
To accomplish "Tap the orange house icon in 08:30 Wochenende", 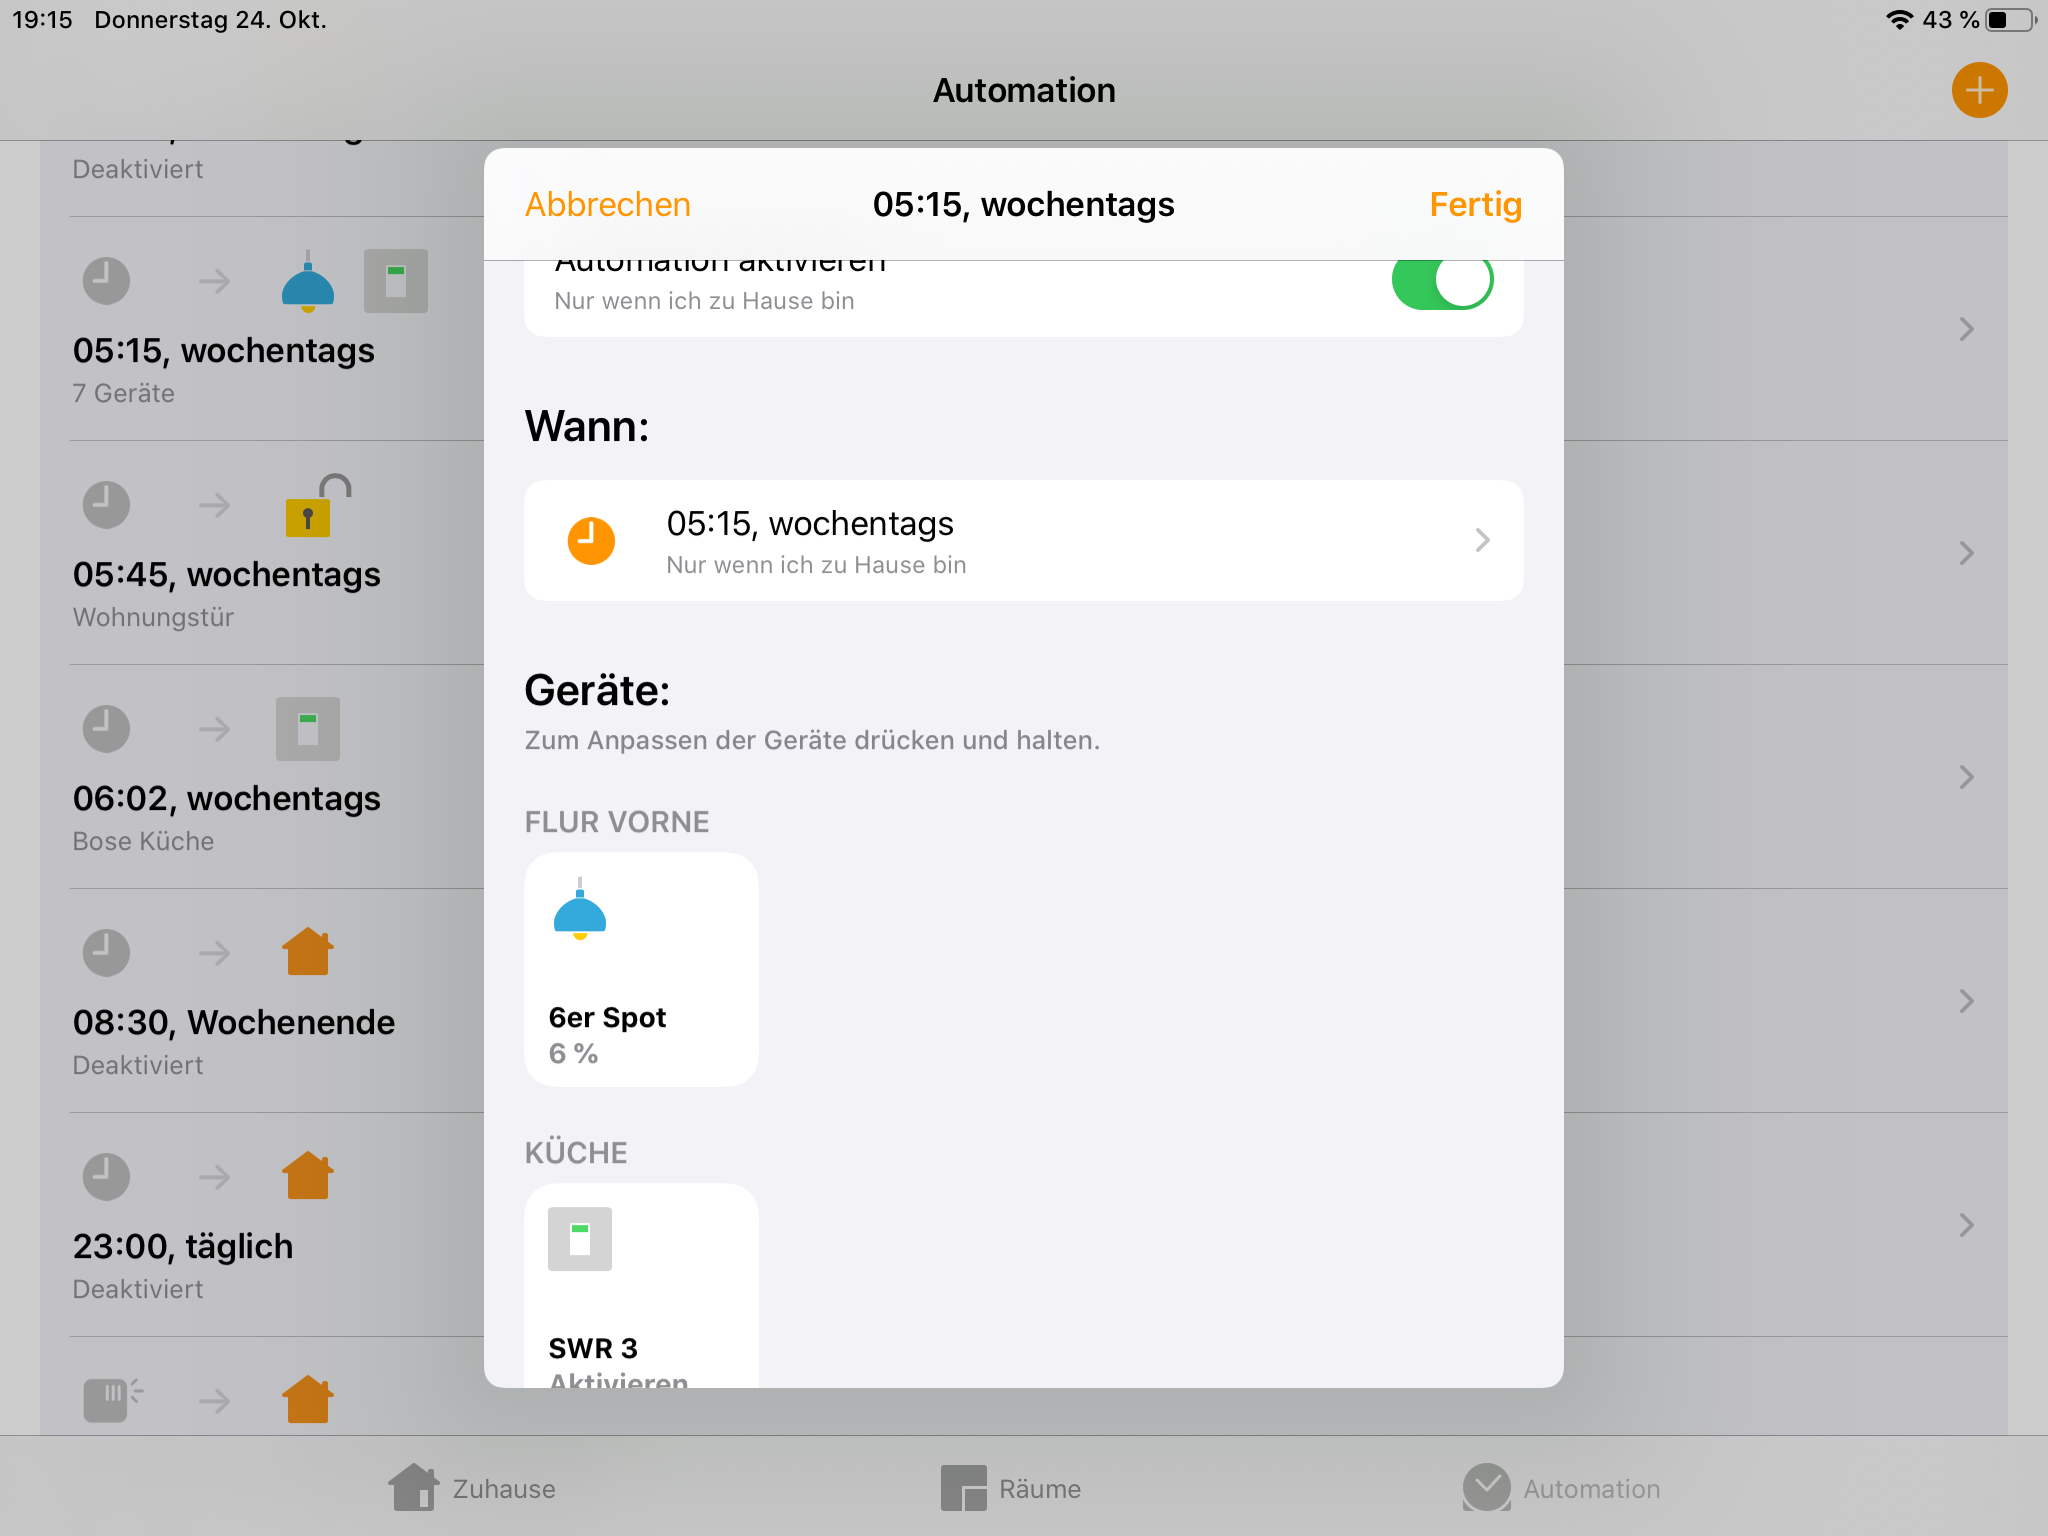I will (x=307, y=952).
